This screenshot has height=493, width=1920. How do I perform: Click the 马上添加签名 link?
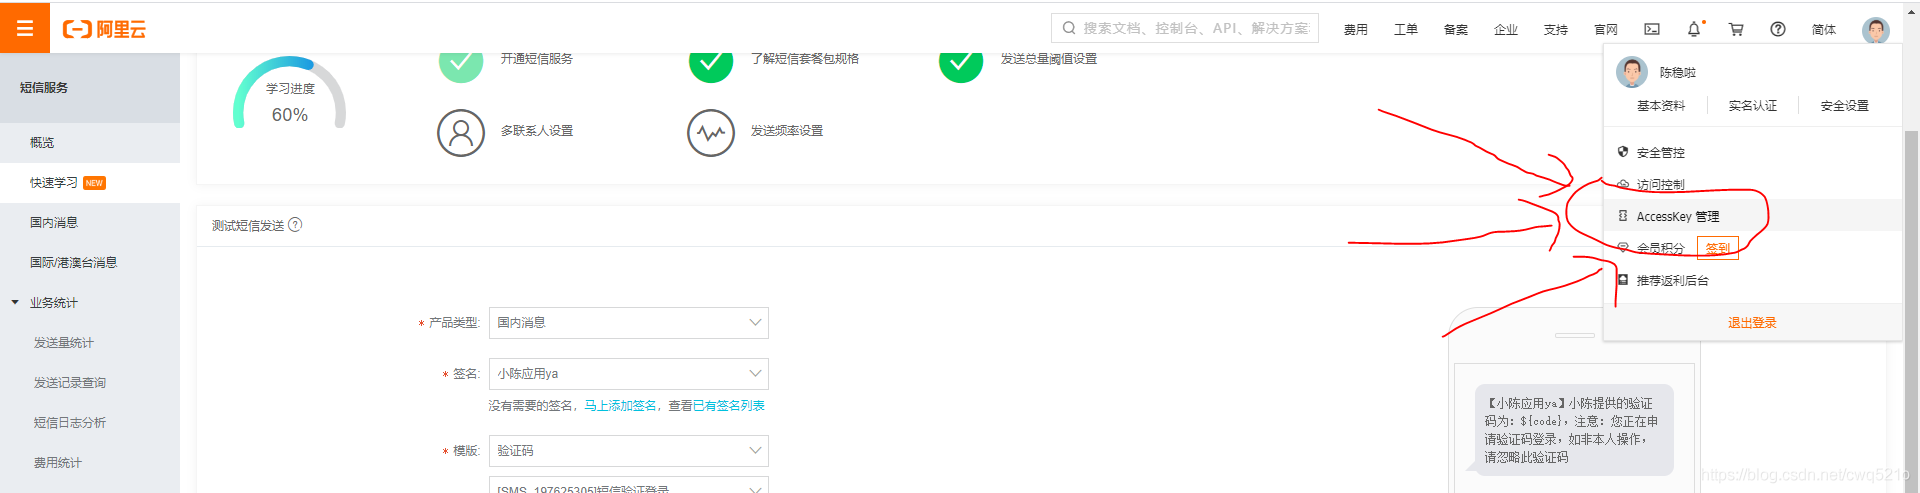(621, 405)
